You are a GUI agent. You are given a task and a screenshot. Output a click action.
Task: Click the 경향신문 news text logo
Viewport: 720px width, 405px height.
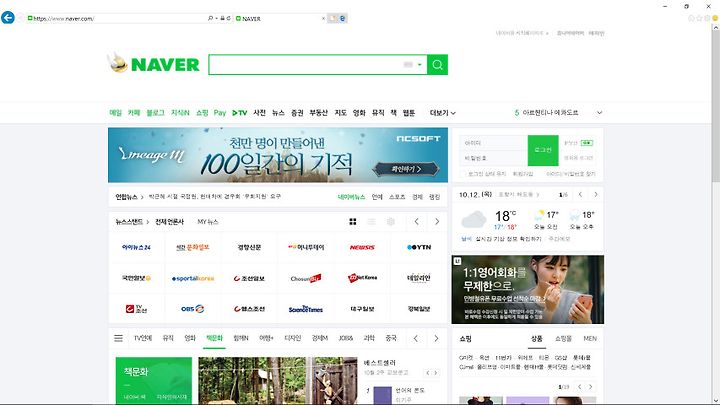(249, 247)
